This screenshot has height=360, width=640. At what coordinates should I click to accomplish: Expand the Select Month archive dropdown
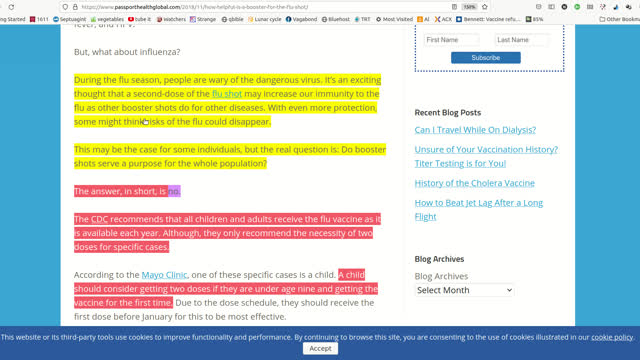pyautogui.click(x=464, y=290)
